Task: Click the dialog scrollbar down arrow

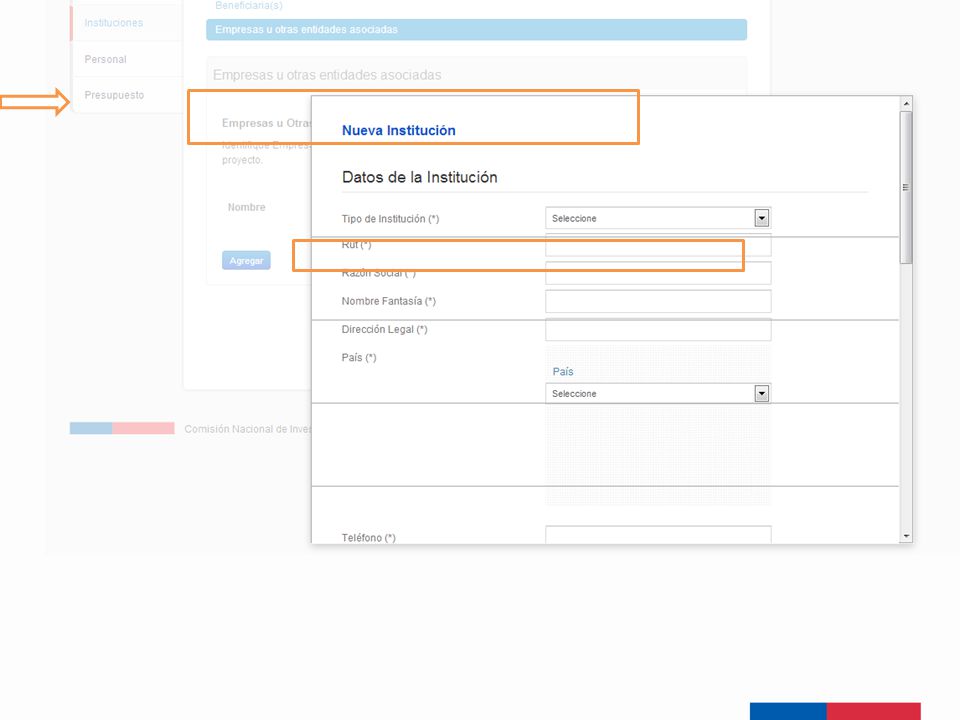Action: 906,536
